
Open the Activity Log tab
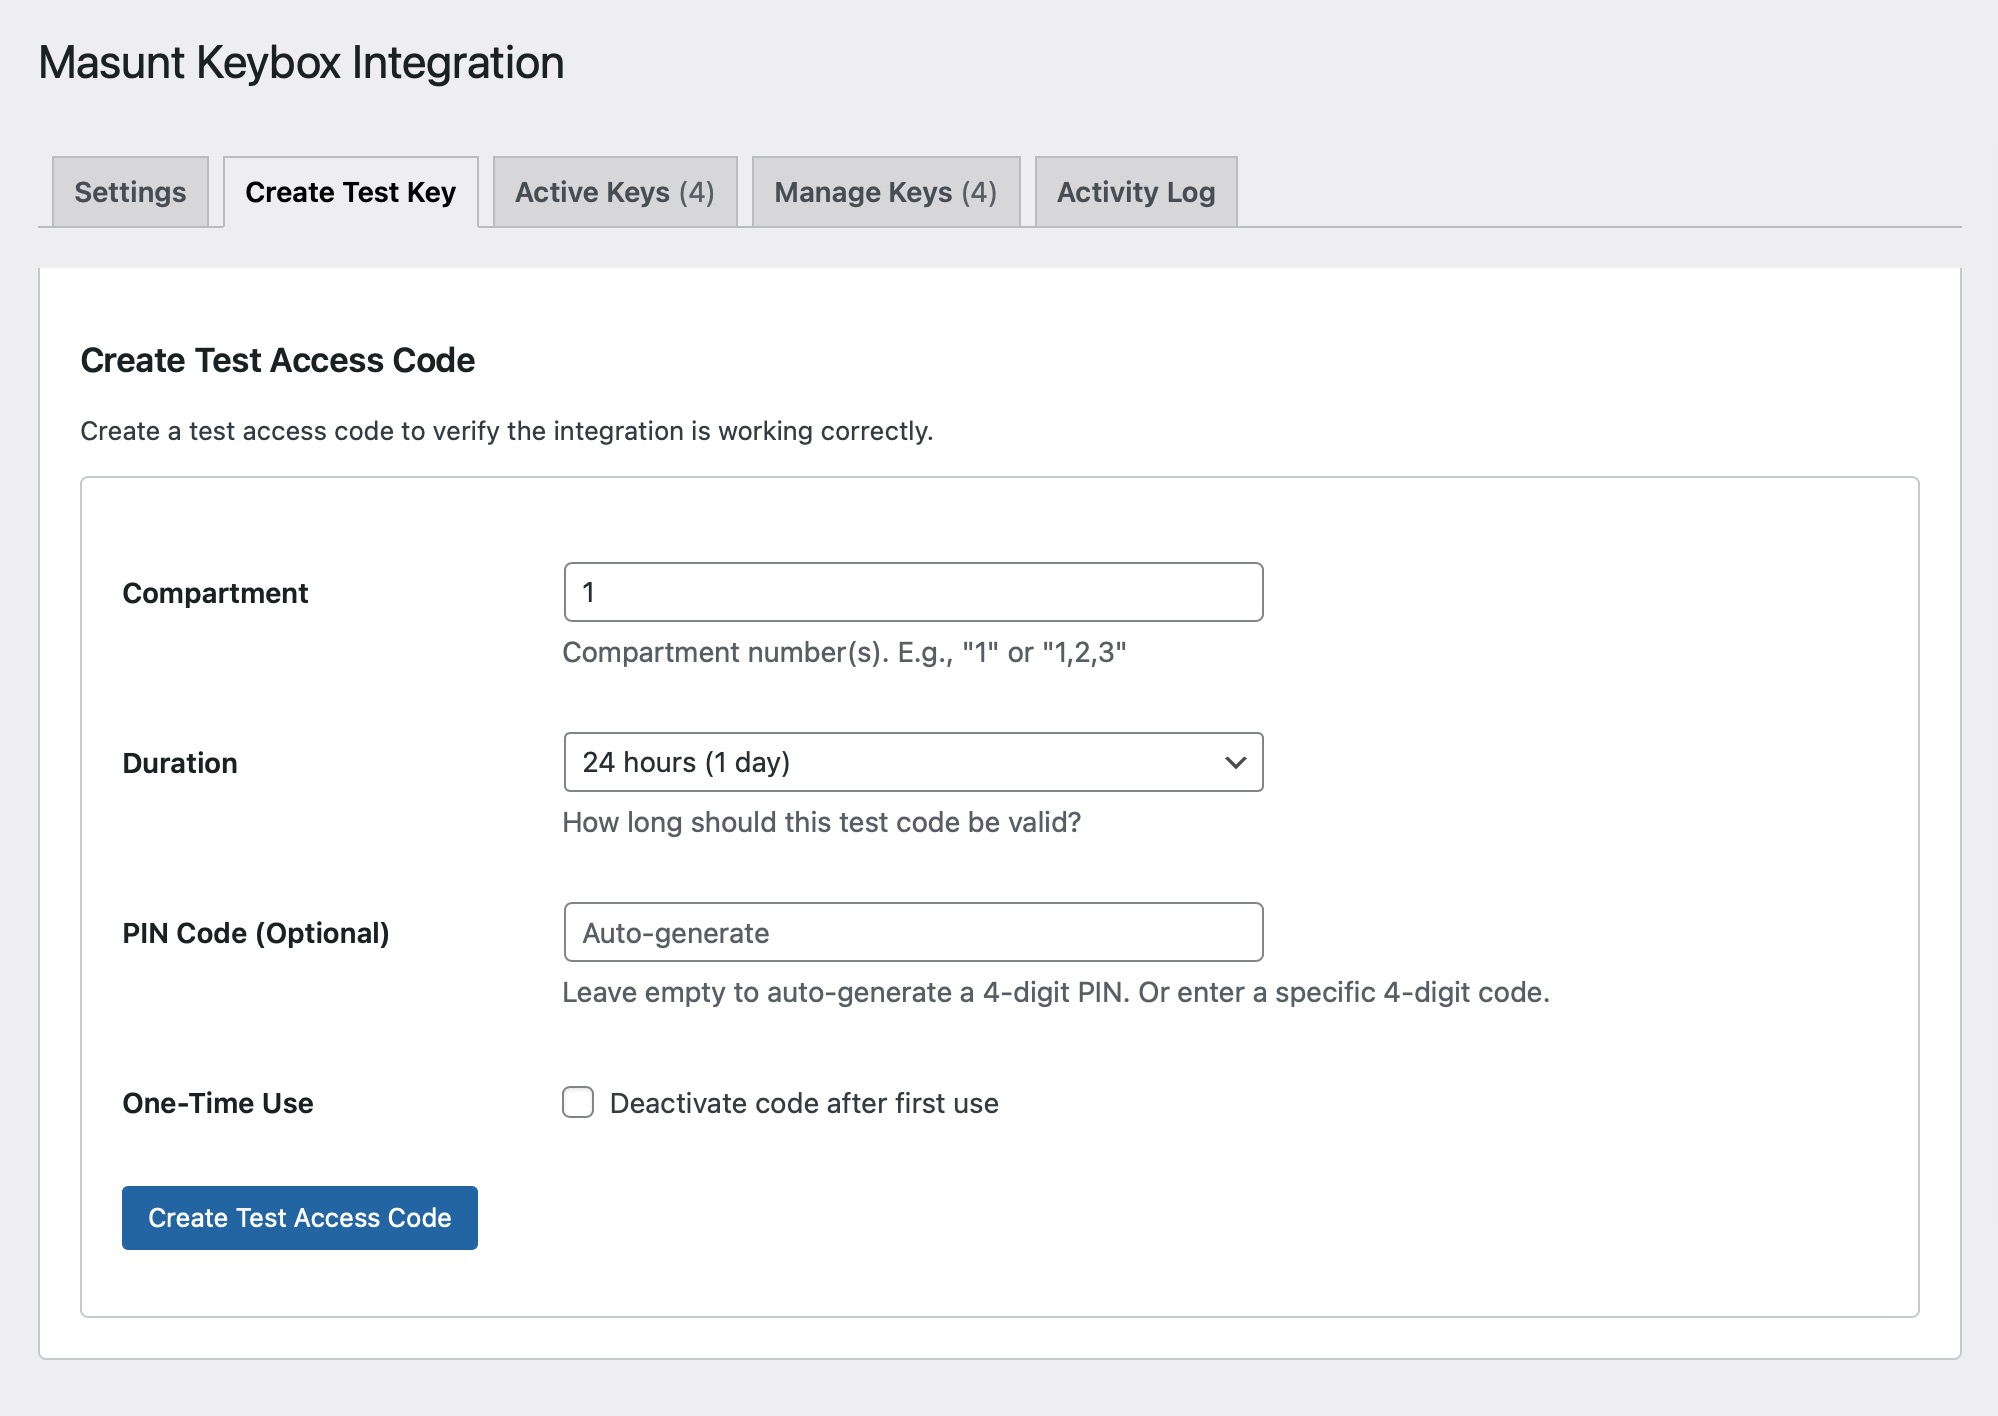coord(1135,191)
